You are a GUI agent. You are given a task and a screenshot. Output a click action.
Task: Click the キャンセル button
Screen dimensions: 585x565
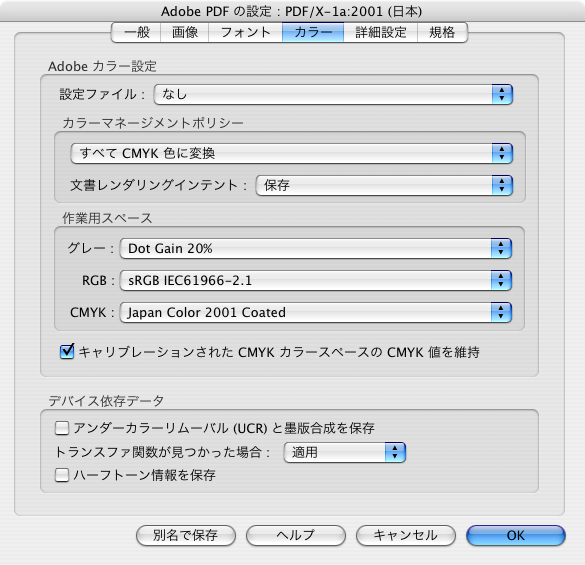coord(406,536)
